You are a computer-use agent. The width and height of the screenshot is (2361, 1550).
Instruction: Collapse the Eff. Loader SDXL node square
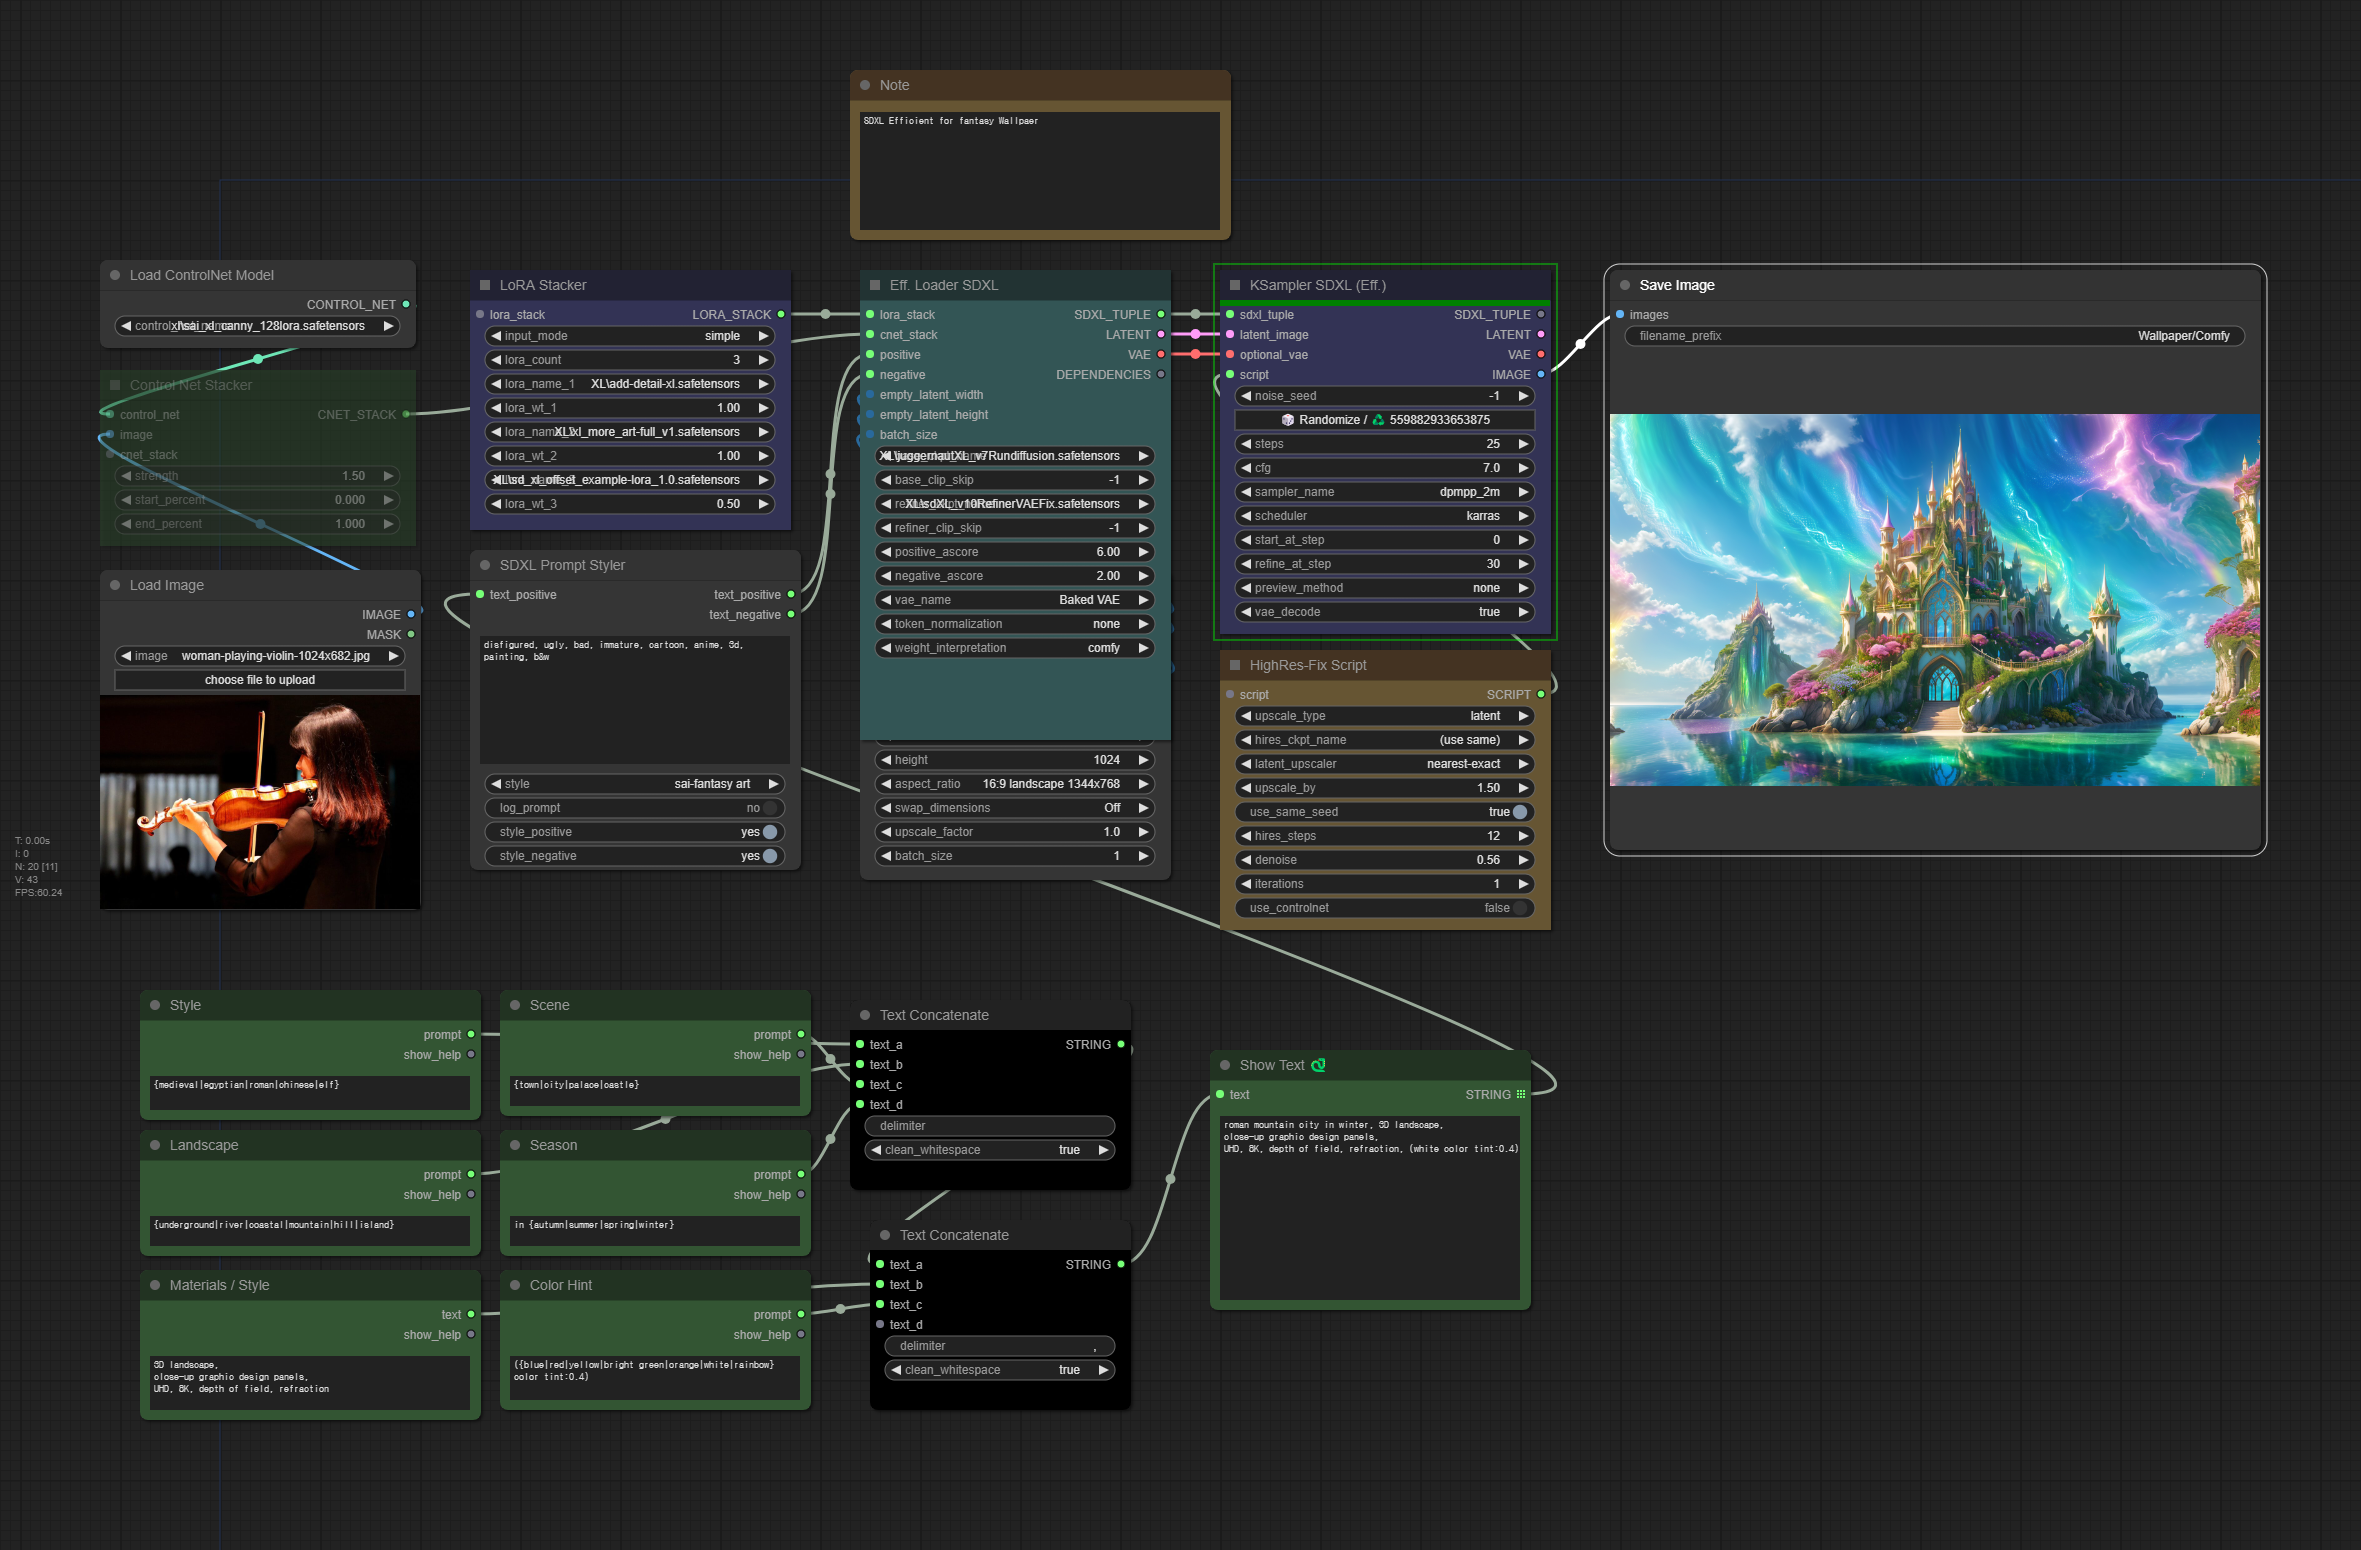(875, 285)
